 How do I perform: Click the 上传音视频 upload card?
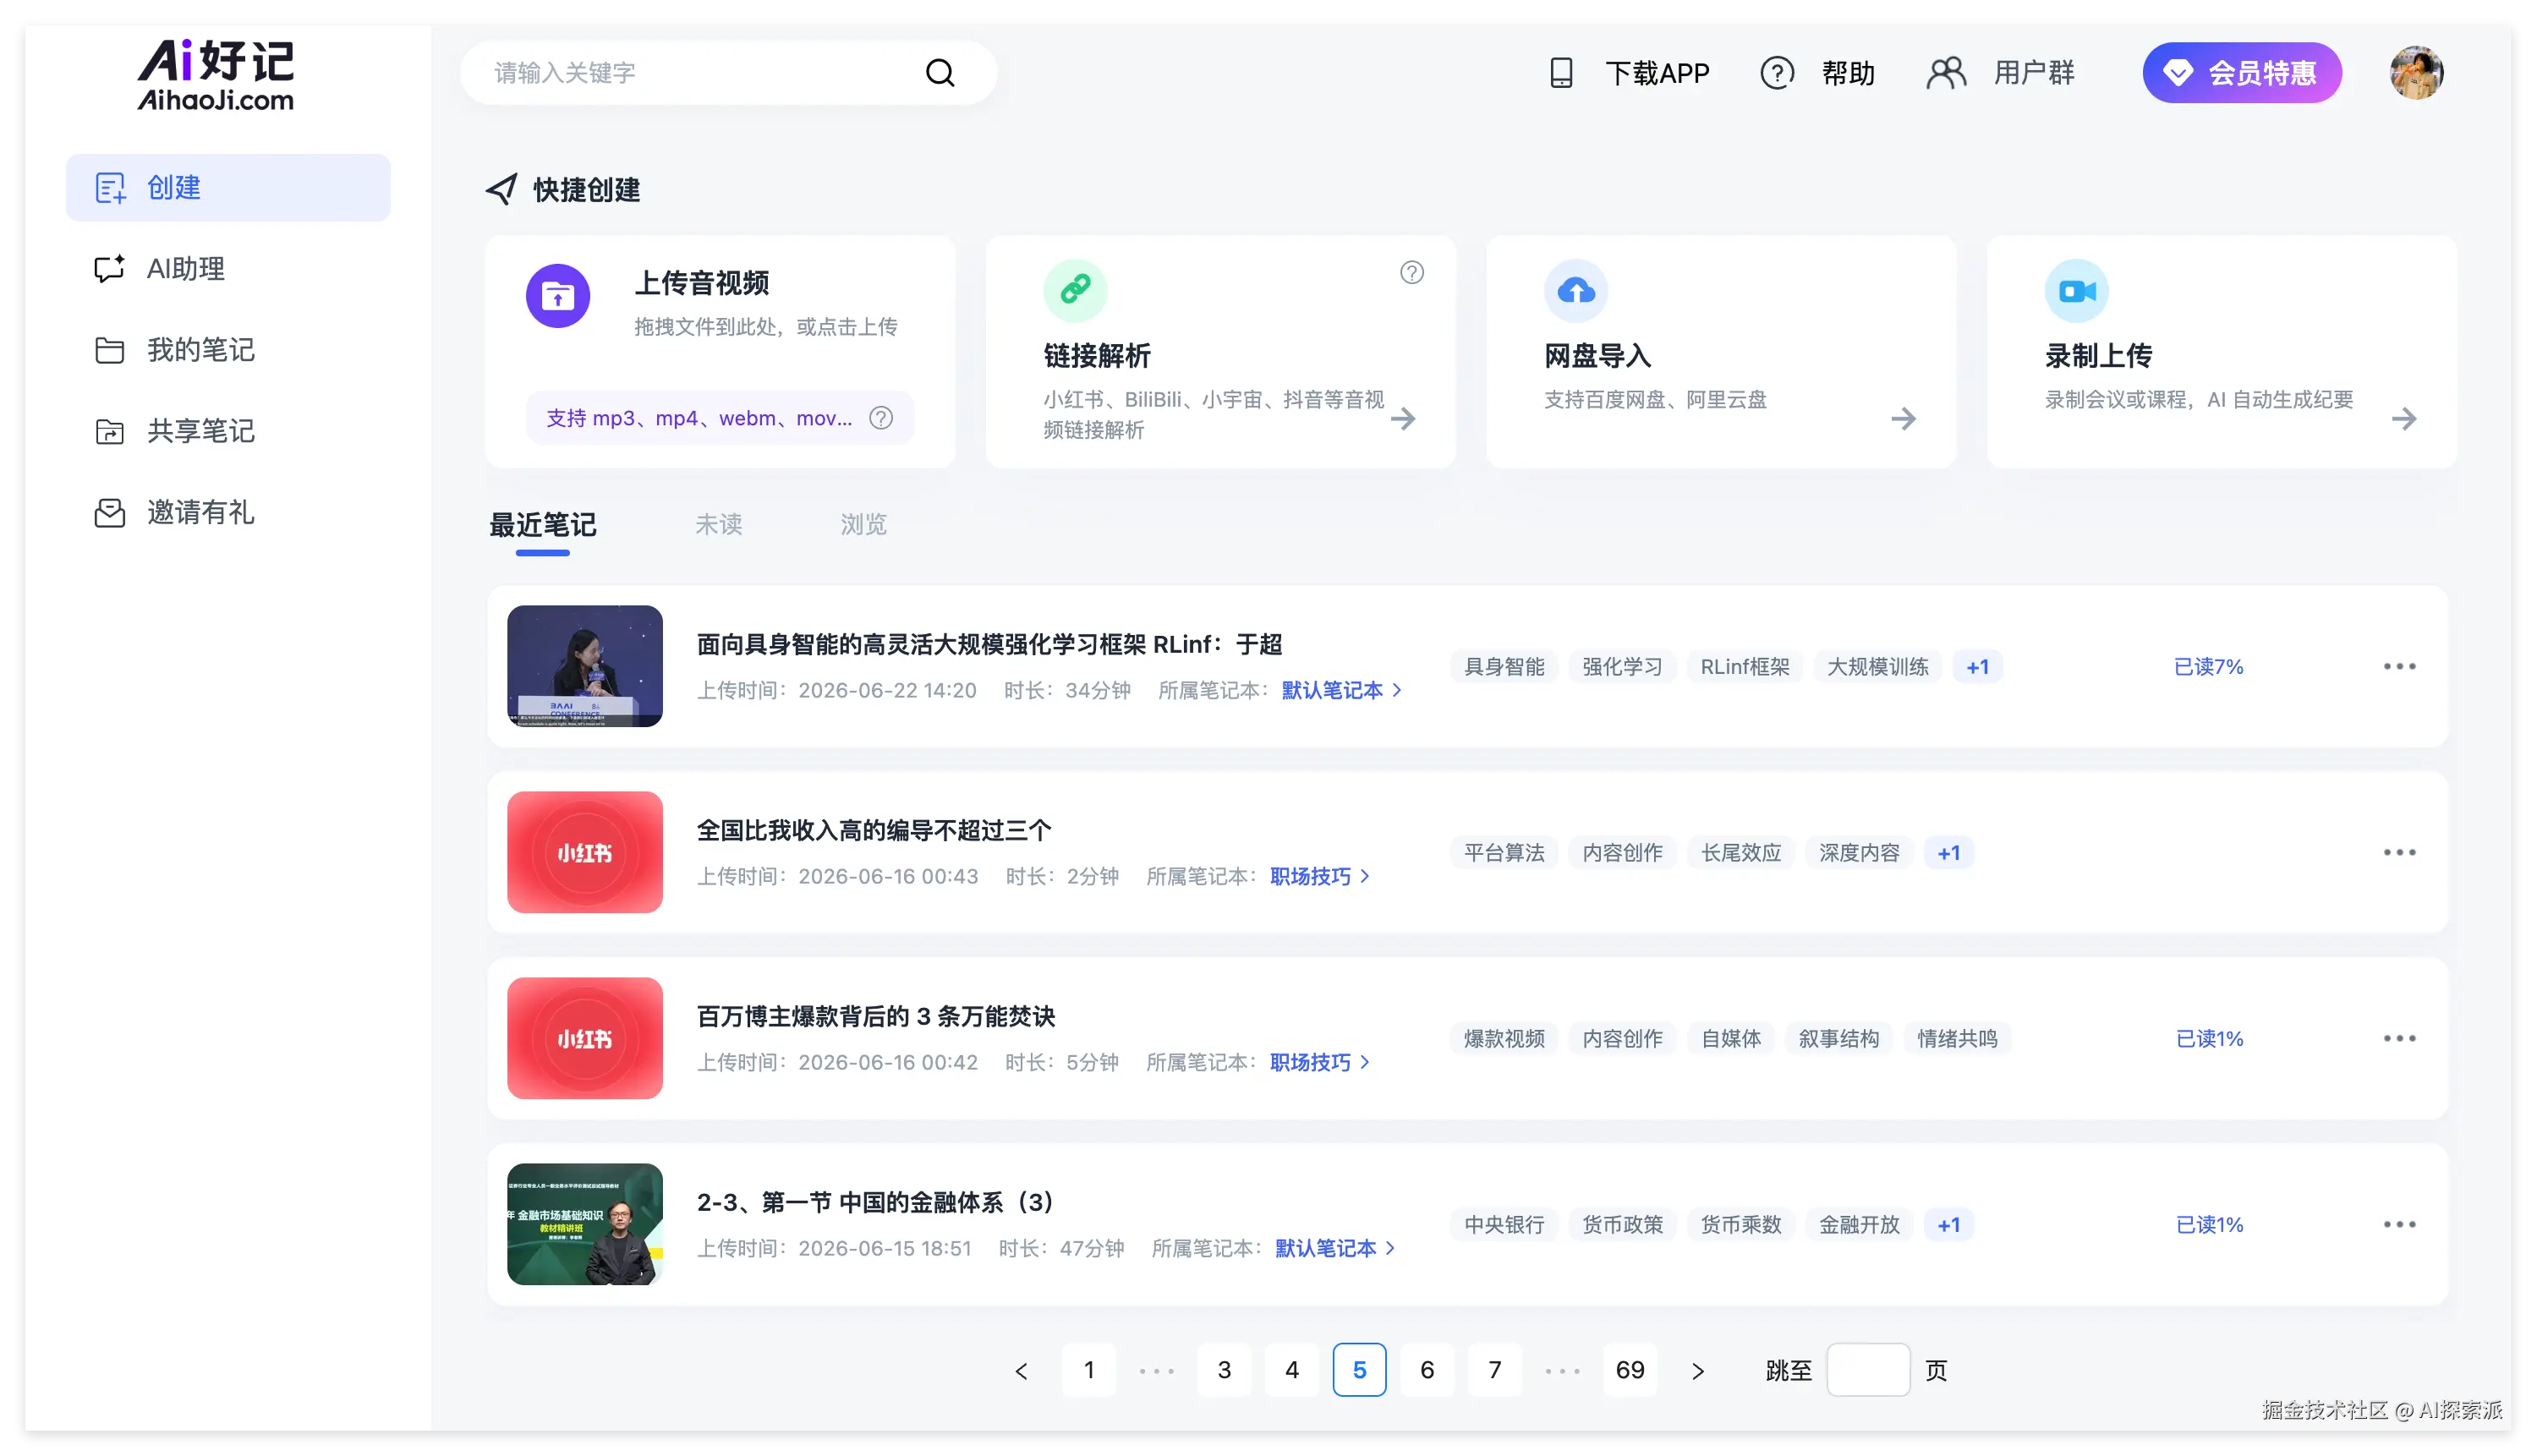click(720, 352)
